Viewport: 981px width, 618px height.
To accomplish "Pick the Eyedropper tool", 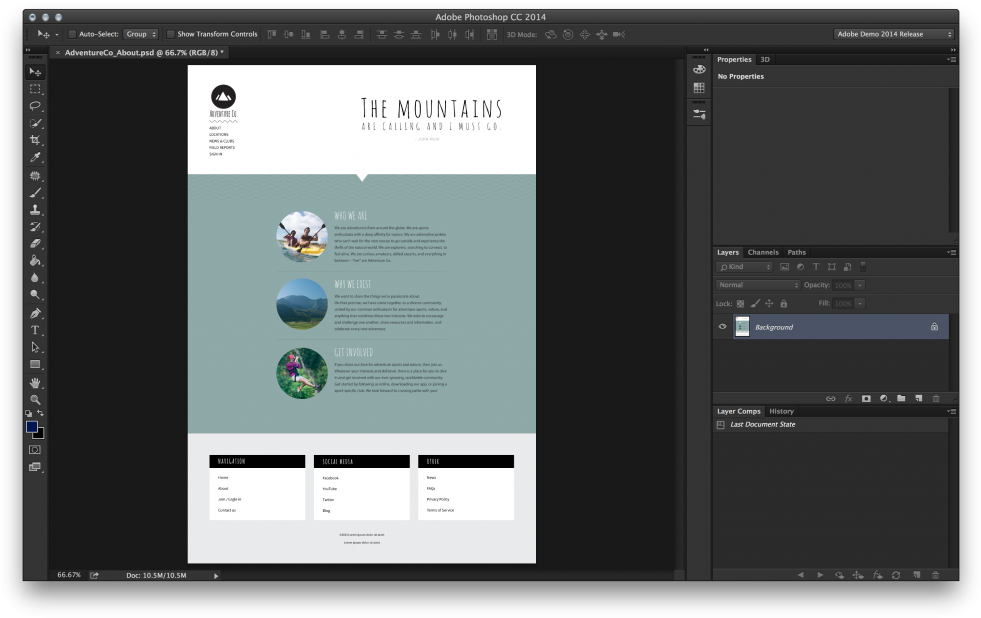I will pos(35,157).
